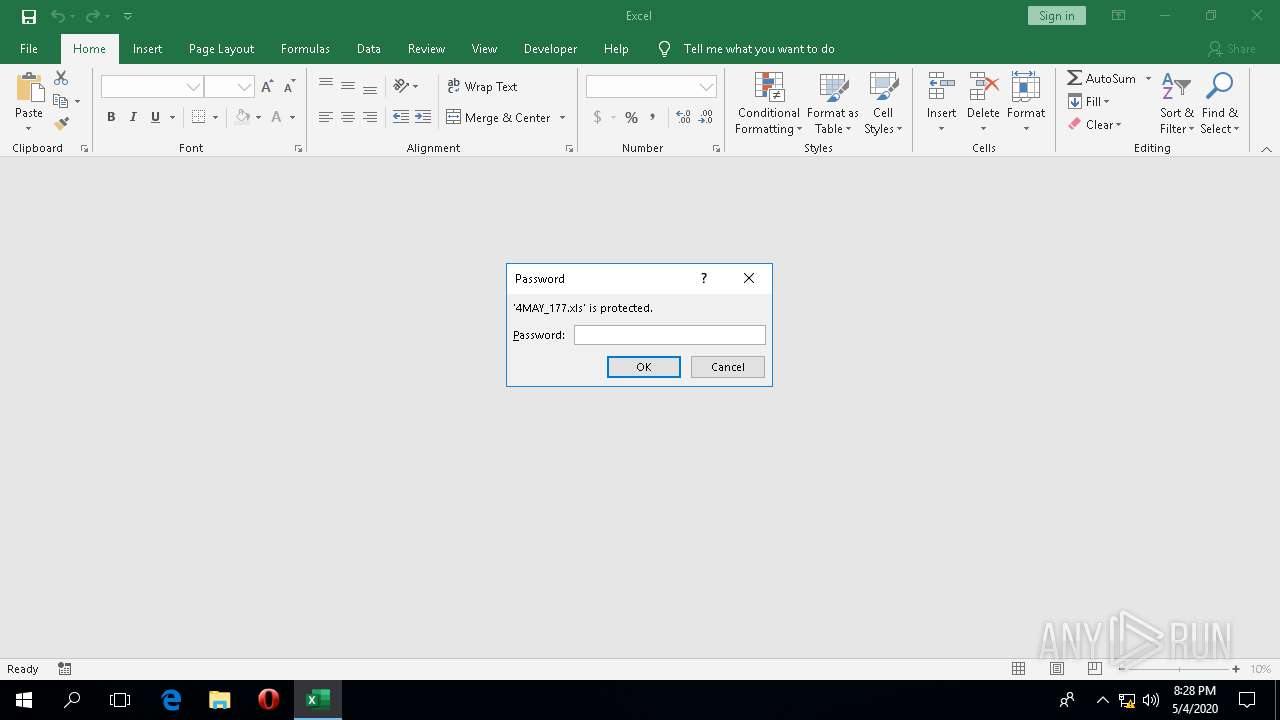Click Comma Style icon
Viewport: 1280px width, 720px height.
click(x=653, y=117)
